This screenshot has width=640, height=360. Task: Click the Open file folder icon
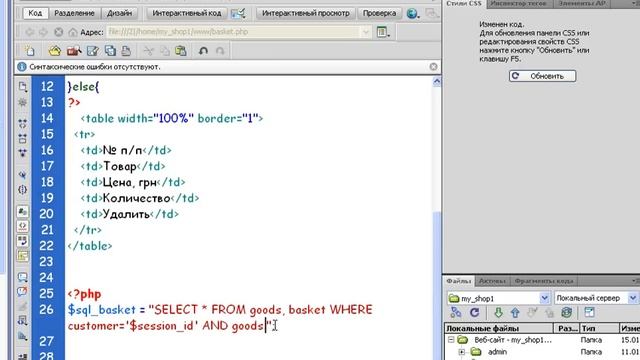[x=54, y=51]
